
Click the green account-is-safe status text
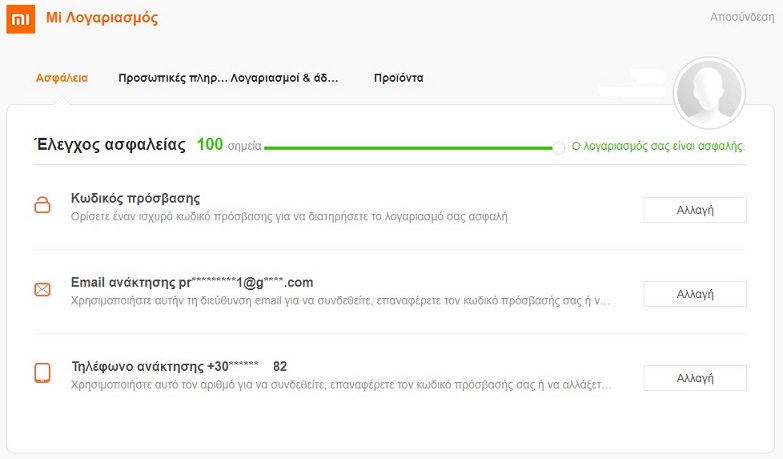coord(658,146)
